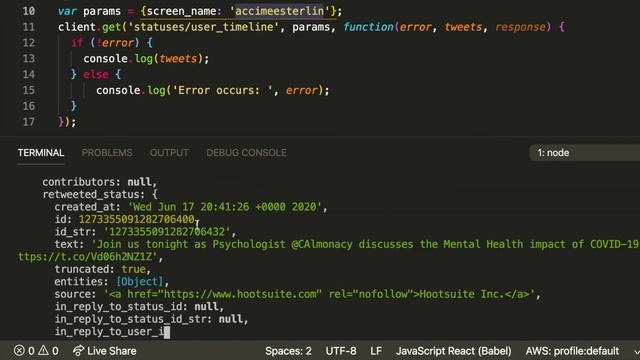The width and height of the screenshot is (640, 360).
Task: Click the errors count icon in status bar
Action: point(19,351)
